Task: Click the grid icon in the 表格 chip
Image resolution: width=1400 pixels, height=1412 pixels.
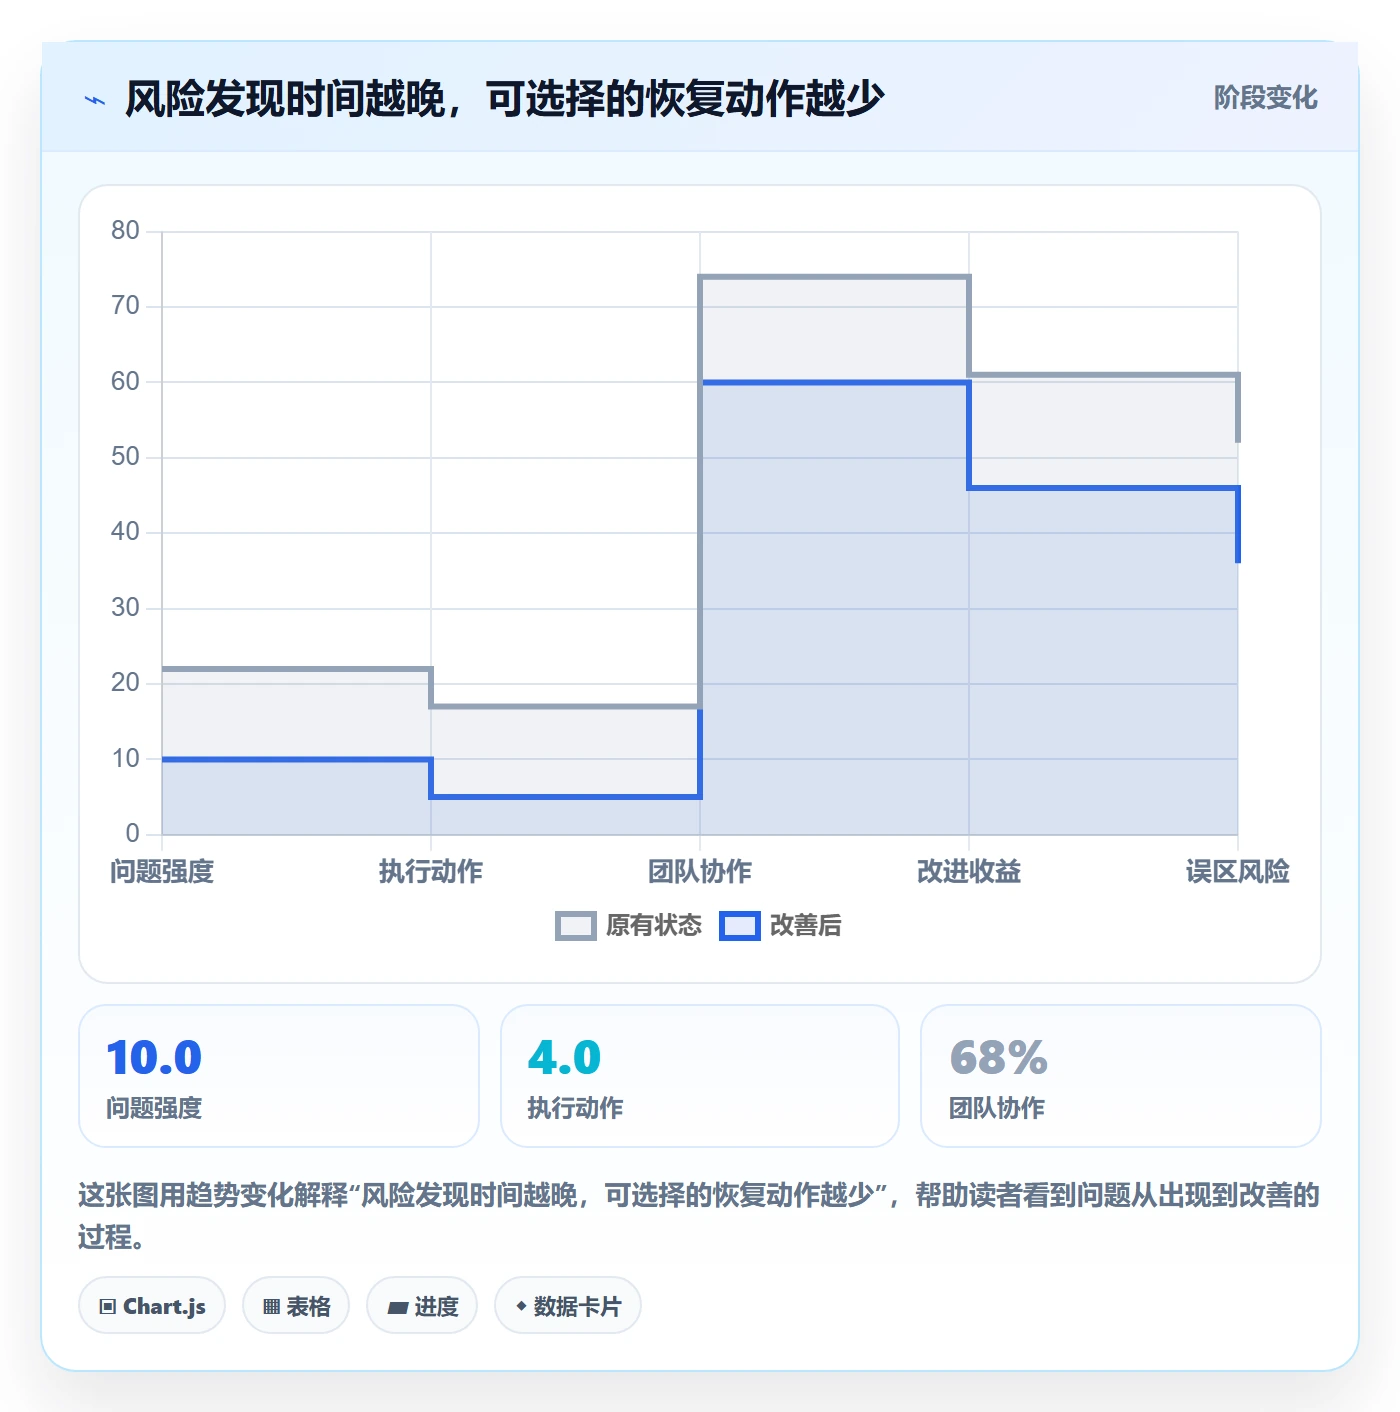Action: [271, 1307]
